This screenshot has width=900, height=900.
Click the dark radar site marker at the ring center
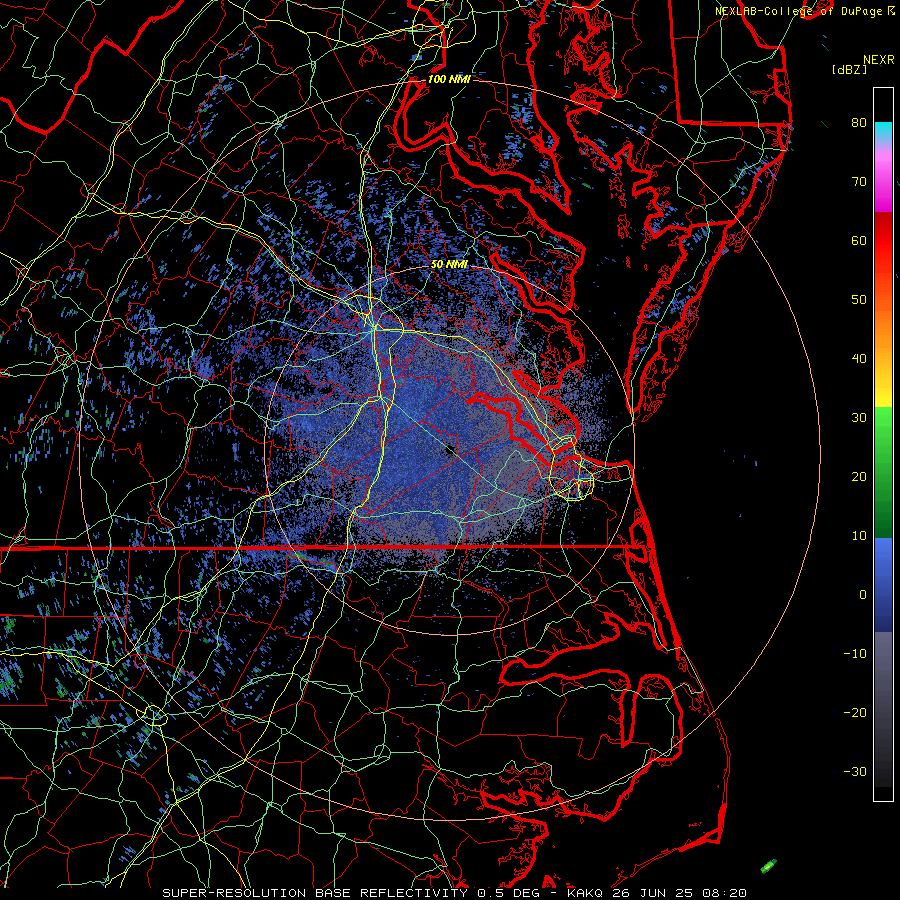451,450
